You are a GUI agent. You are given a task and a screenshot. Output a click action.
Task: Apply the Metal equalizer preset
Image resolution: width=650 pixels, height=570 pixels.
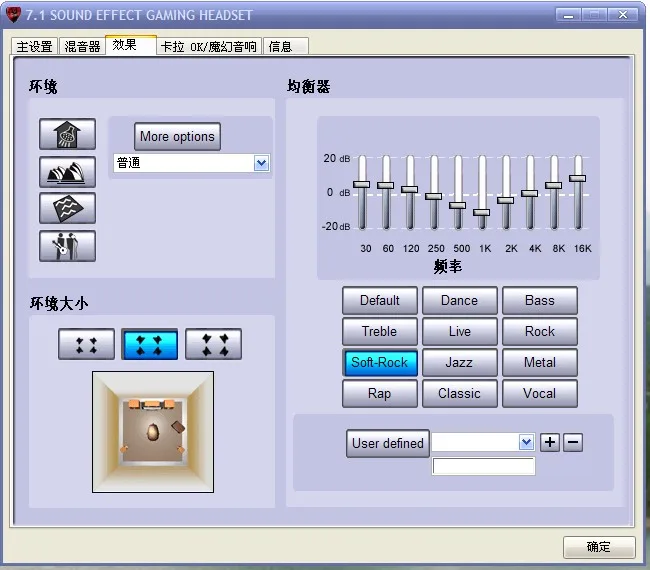point(540,362)
